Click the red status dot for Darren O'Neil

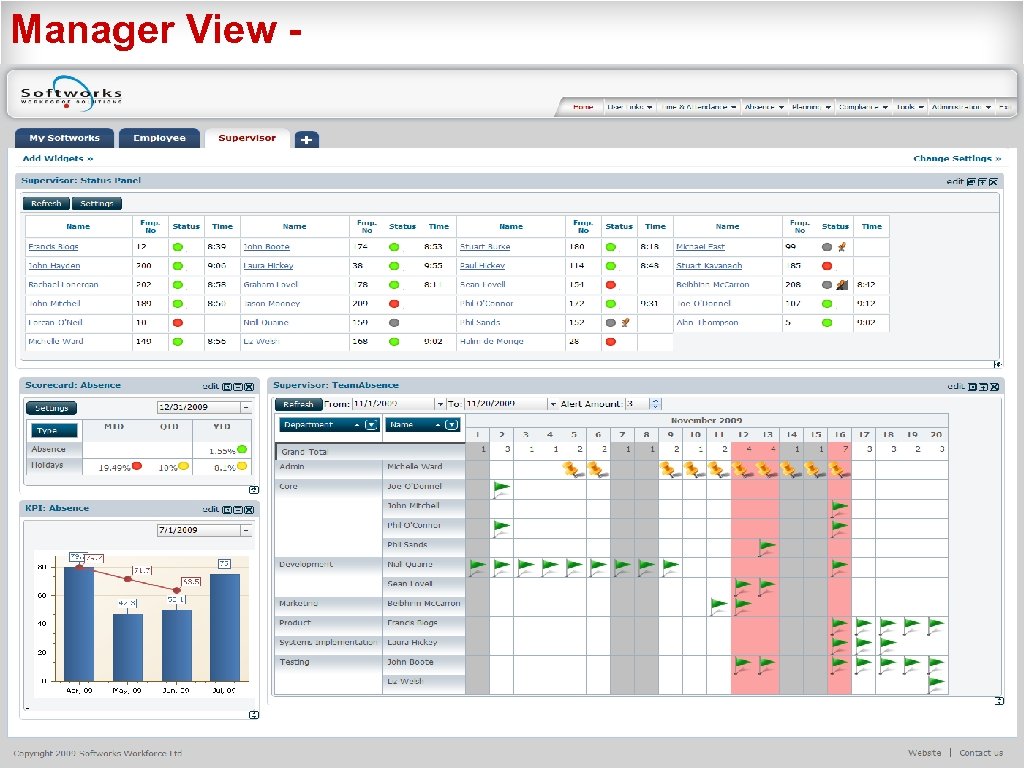pyautogui.click(x=178, y=322)
